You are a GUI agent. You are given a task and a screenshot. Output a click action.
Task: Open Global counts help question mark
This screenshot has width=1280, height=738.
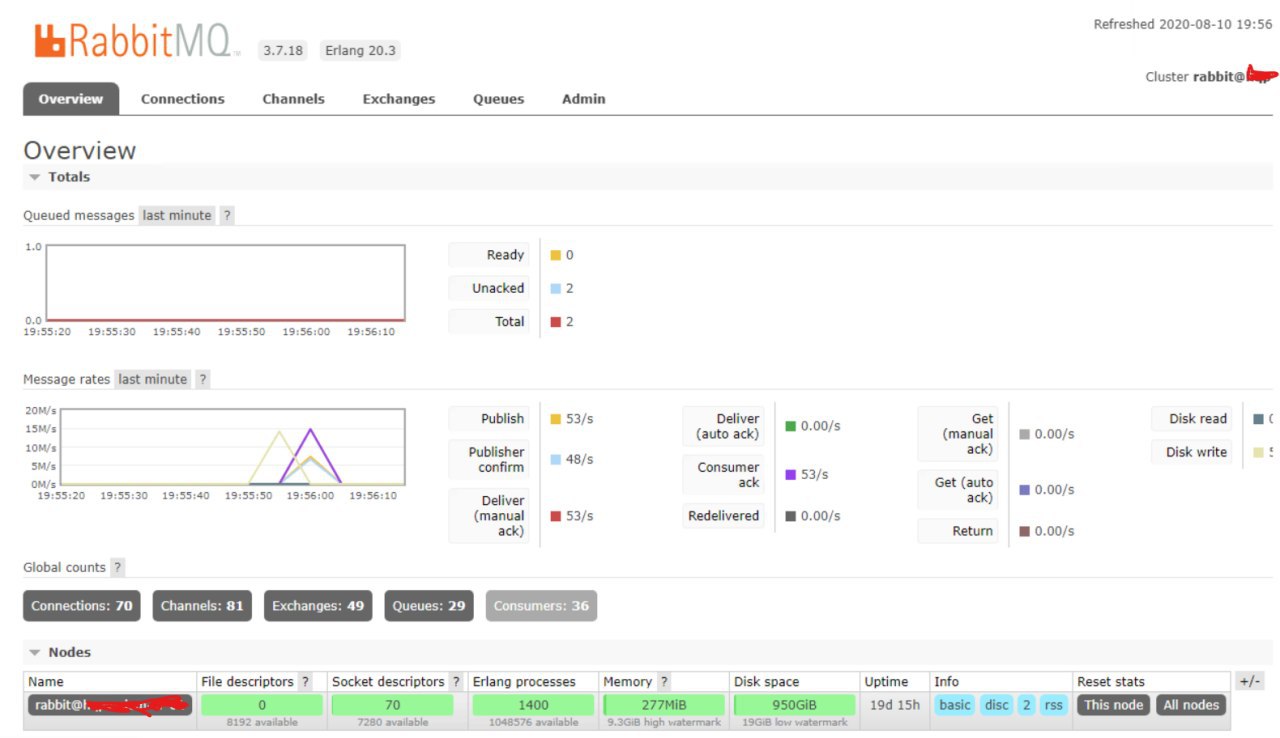(x=117, y=567)
